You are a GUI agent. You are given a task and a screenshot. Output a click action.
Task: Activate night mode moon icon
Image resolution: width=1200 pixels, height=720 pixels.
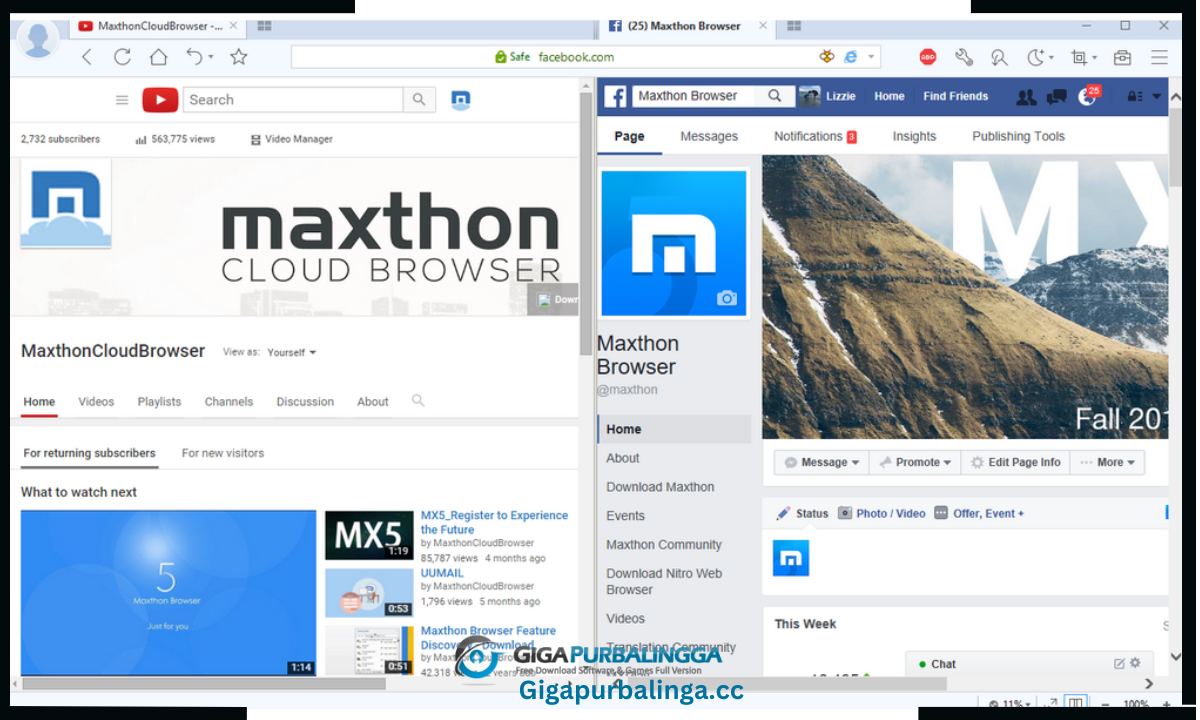pos(1035,57)
